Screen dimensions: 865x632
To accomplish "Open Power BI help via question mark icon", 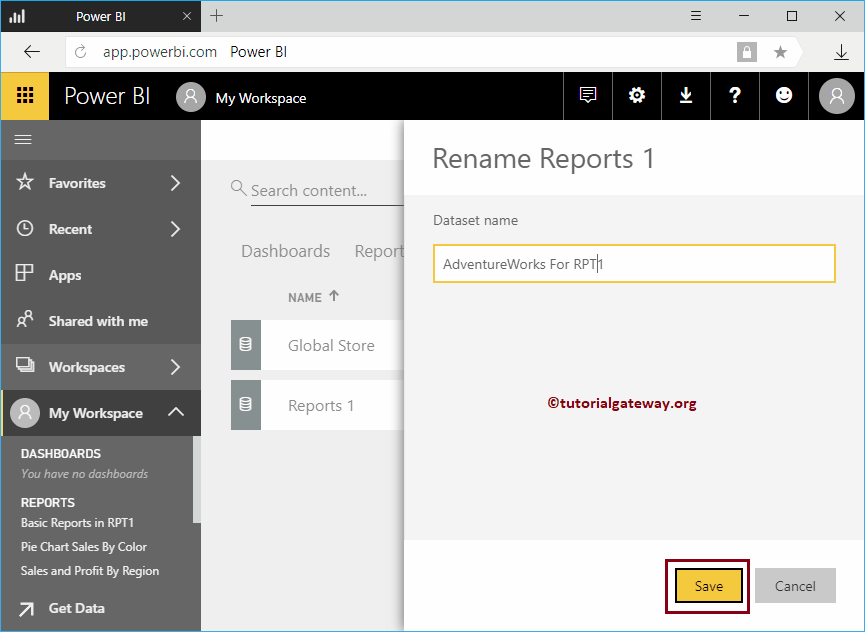I will [735, 96].
